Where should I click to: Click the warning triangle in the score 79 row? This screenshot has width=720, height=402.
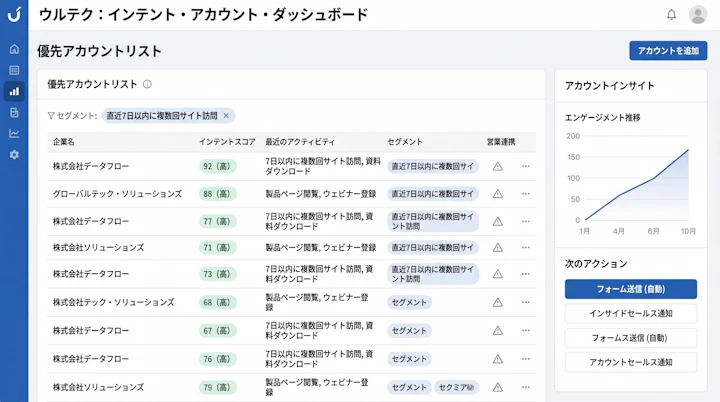498,387
